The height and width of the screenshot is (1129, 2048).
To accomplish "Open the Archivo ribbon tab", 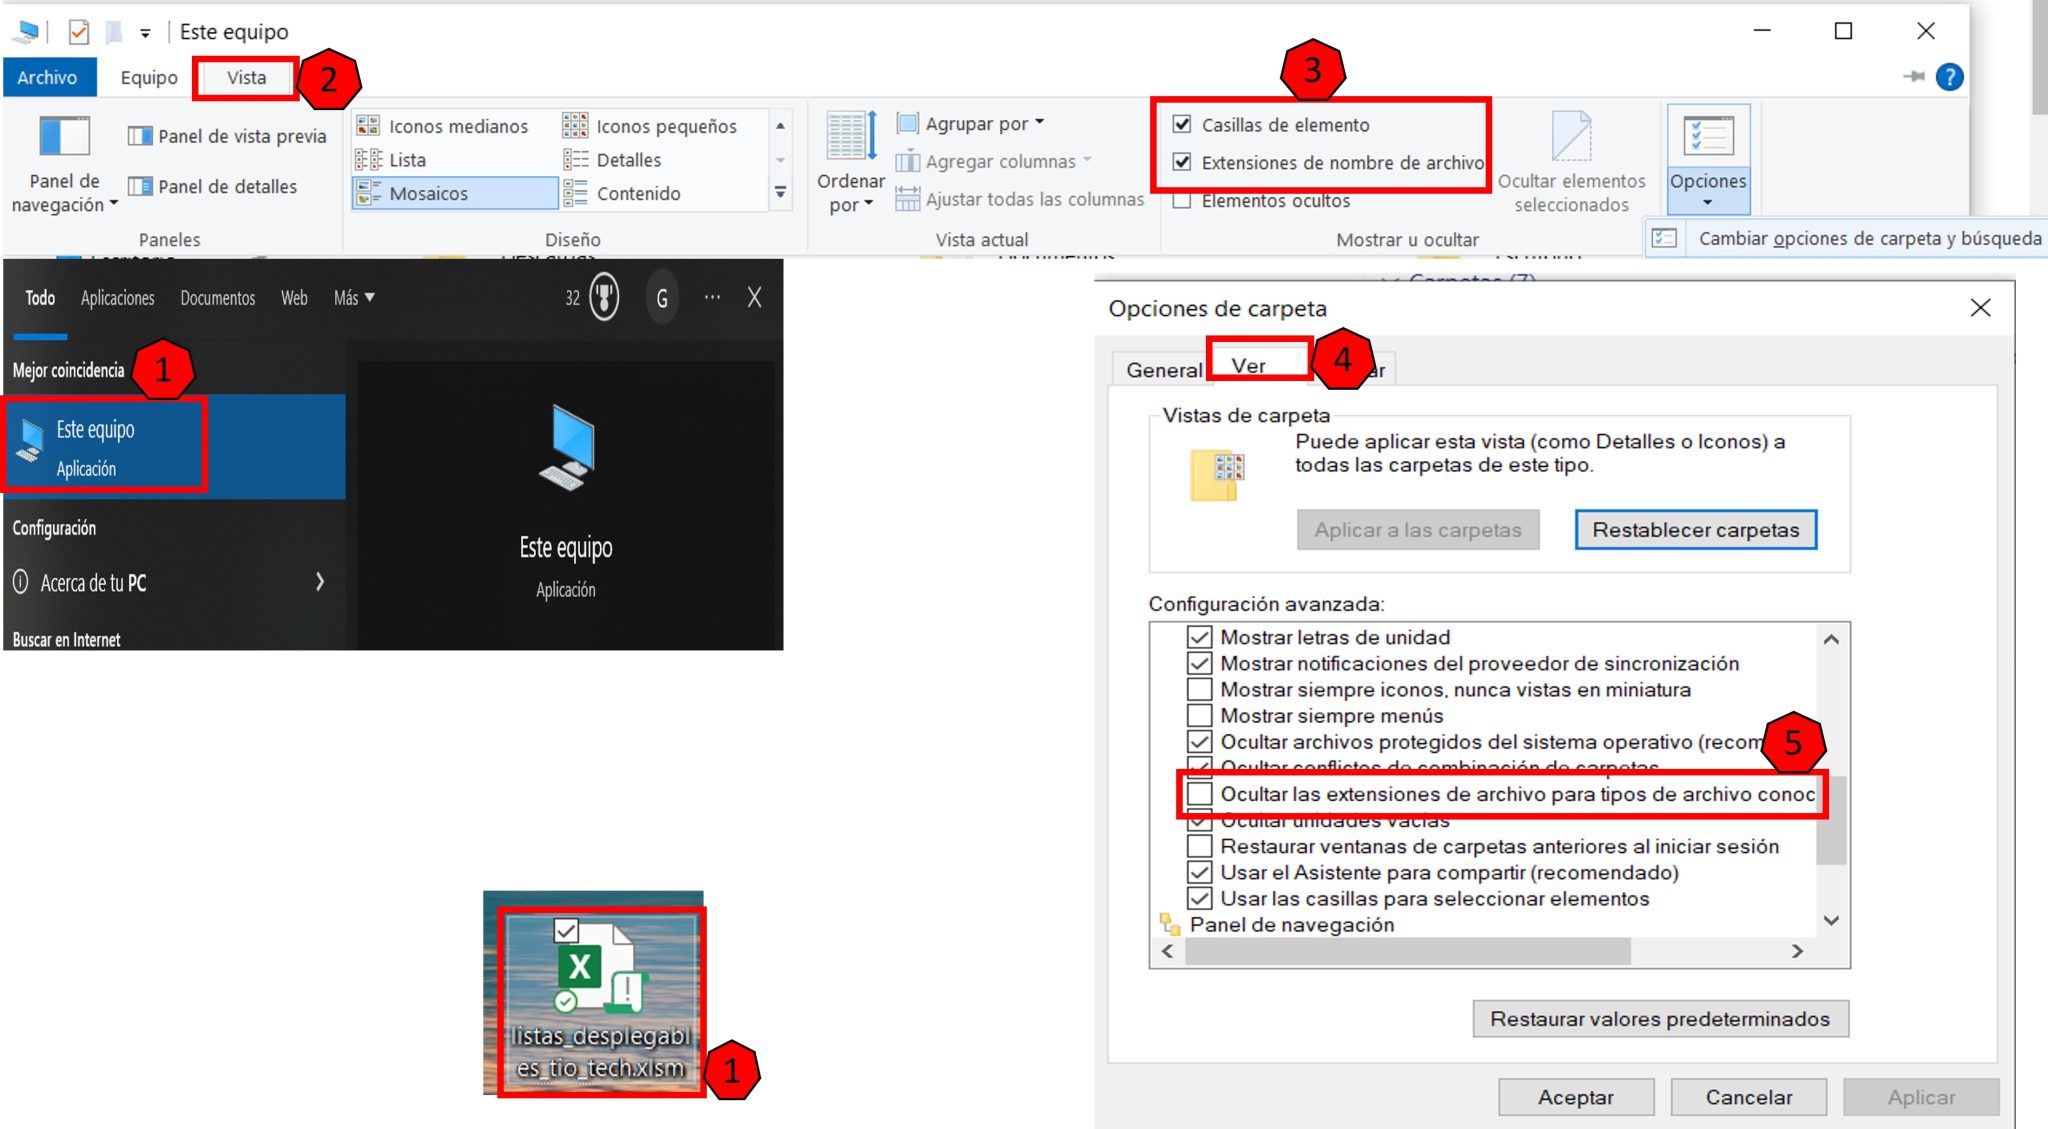I will (x=47, y=77).
